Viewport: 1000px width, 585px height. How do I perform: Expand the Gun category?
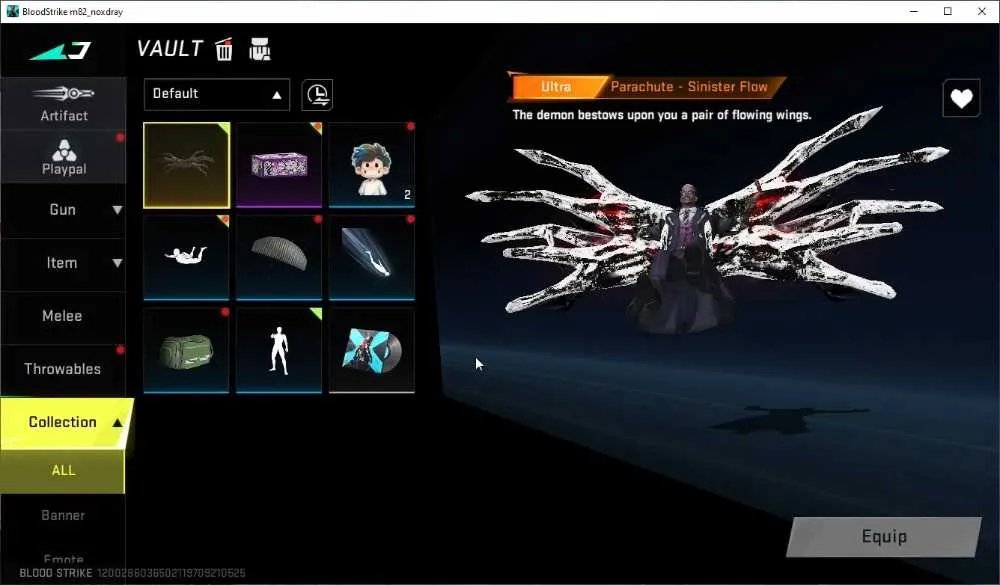tap(64, 210)
